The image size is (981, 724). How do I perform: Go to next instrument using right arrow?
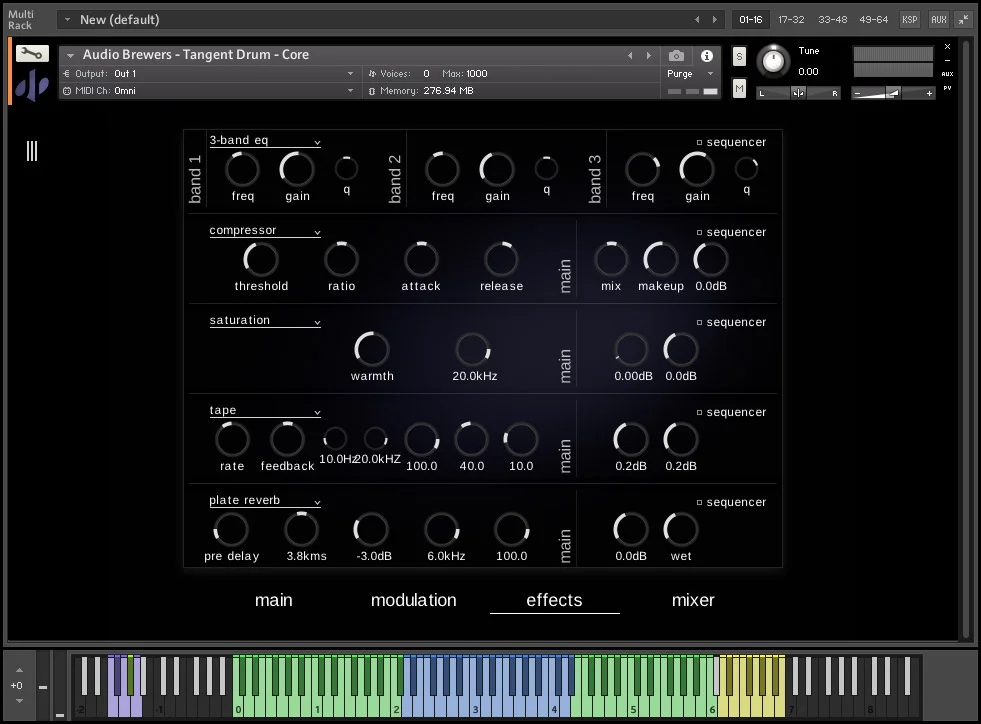pos(649,56)
